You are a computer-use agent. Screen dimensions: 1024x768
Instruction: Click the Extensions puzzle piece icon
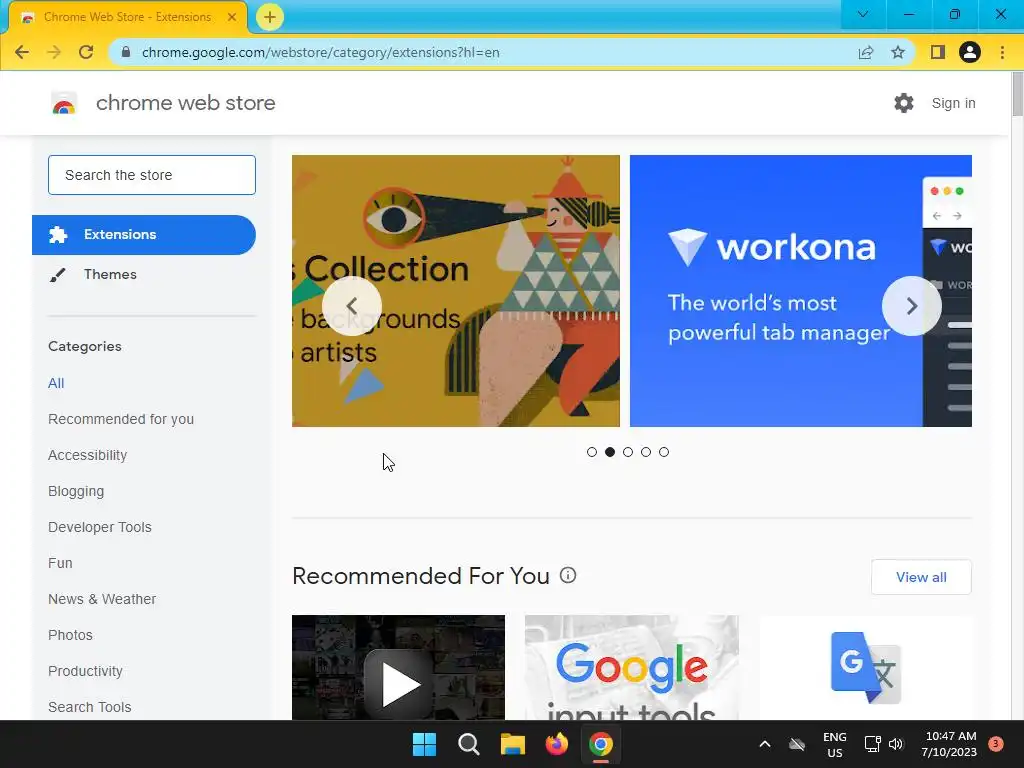point(57,234)
